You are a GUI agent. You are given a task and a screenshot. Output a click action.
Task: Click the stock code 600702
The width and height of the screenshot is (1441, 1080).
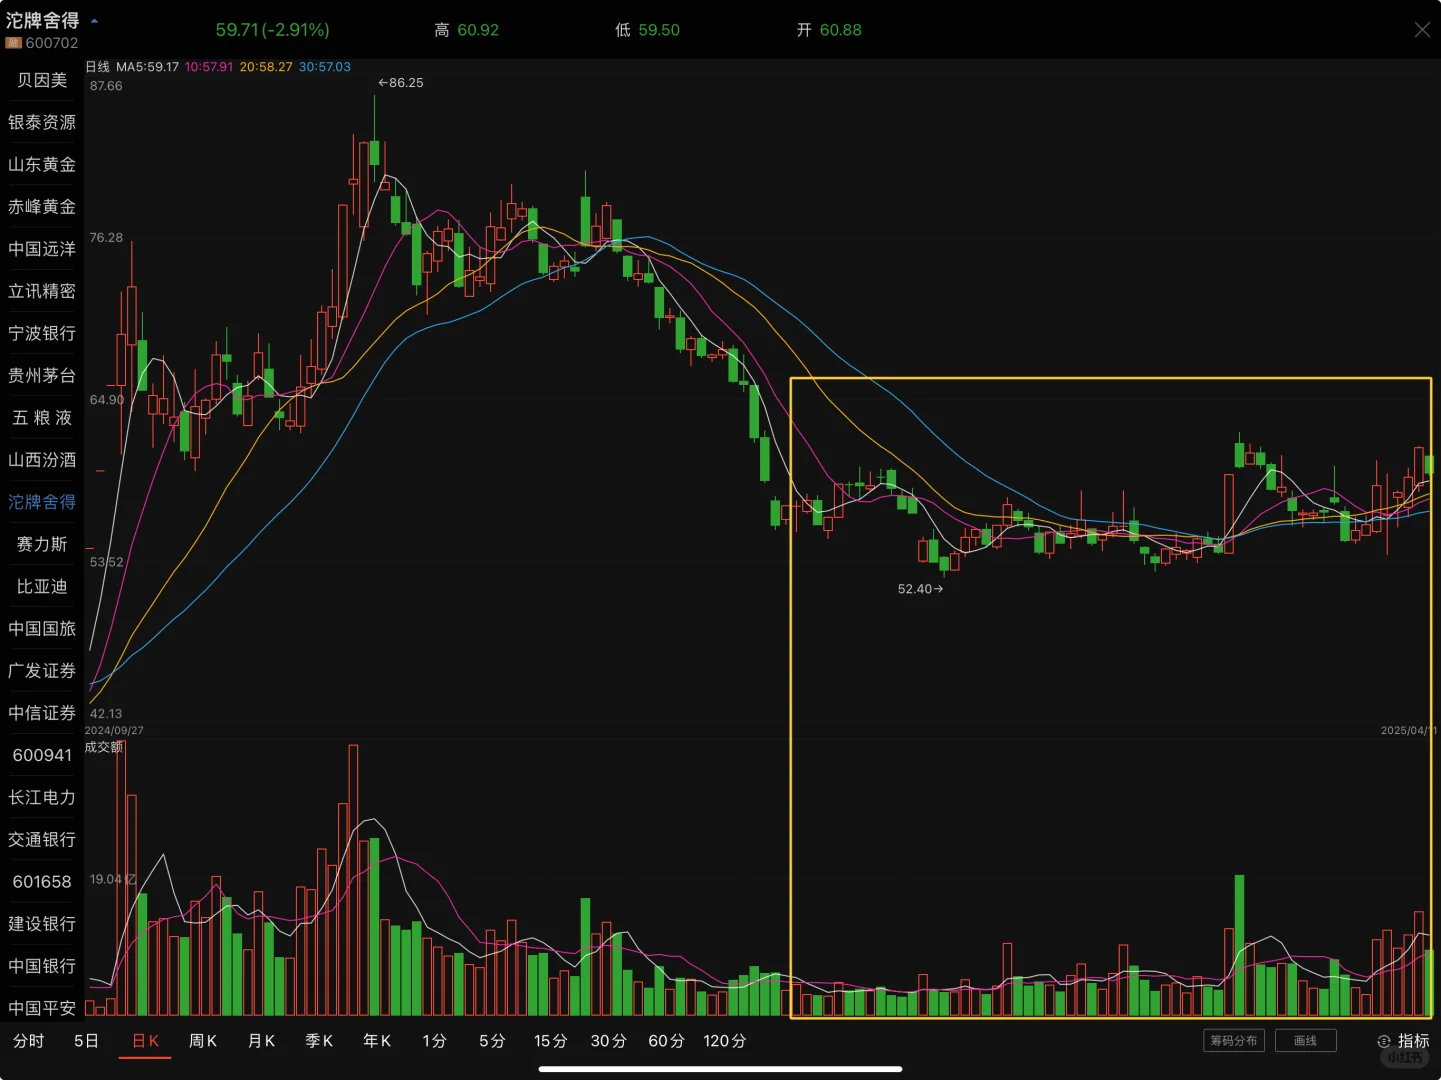52,43
